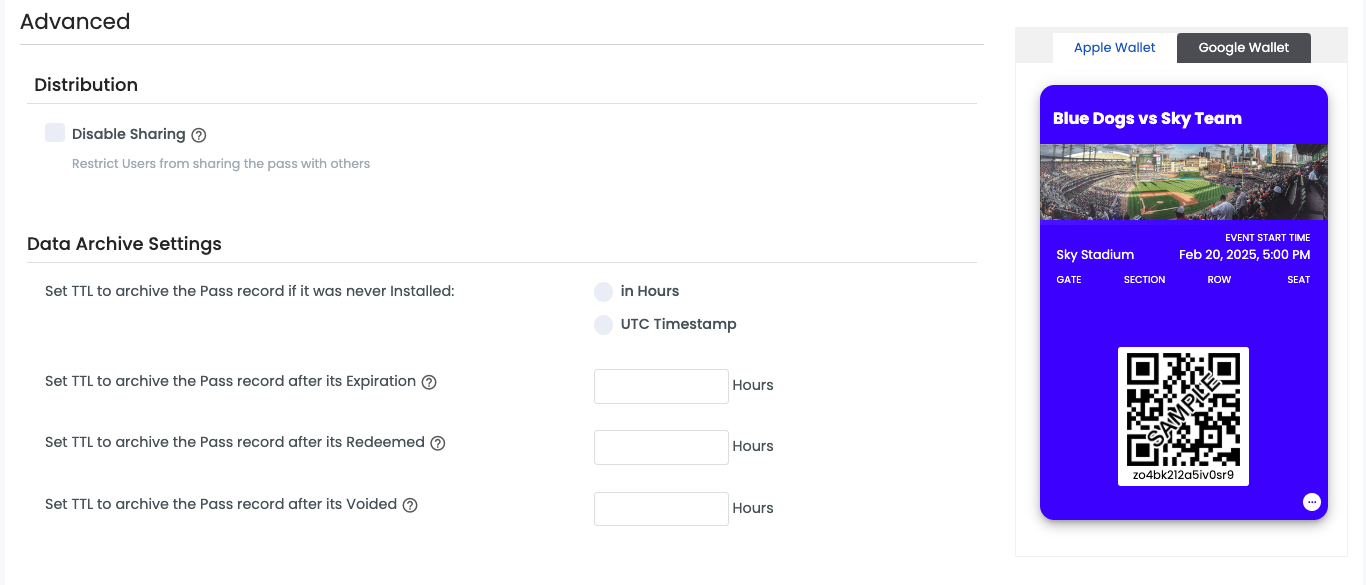1366x585 pixels.
Task: Switch to the Google Wallet tab
Action: [1243, 48]
